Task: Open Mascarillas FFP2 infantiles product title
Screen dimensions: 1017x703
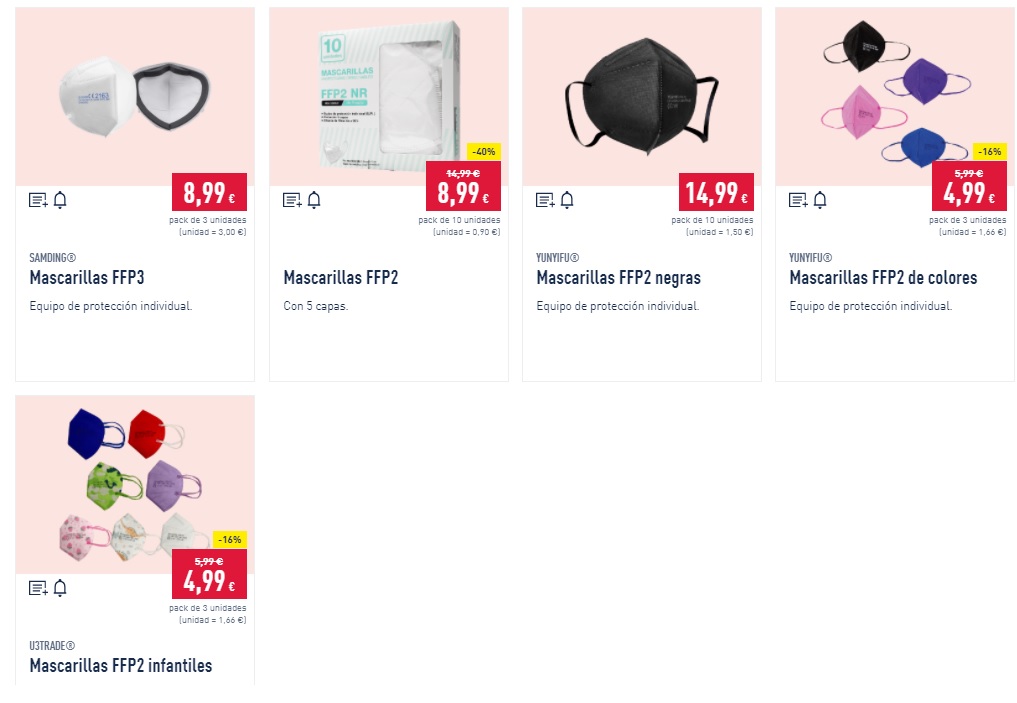Action: (121, 665)
